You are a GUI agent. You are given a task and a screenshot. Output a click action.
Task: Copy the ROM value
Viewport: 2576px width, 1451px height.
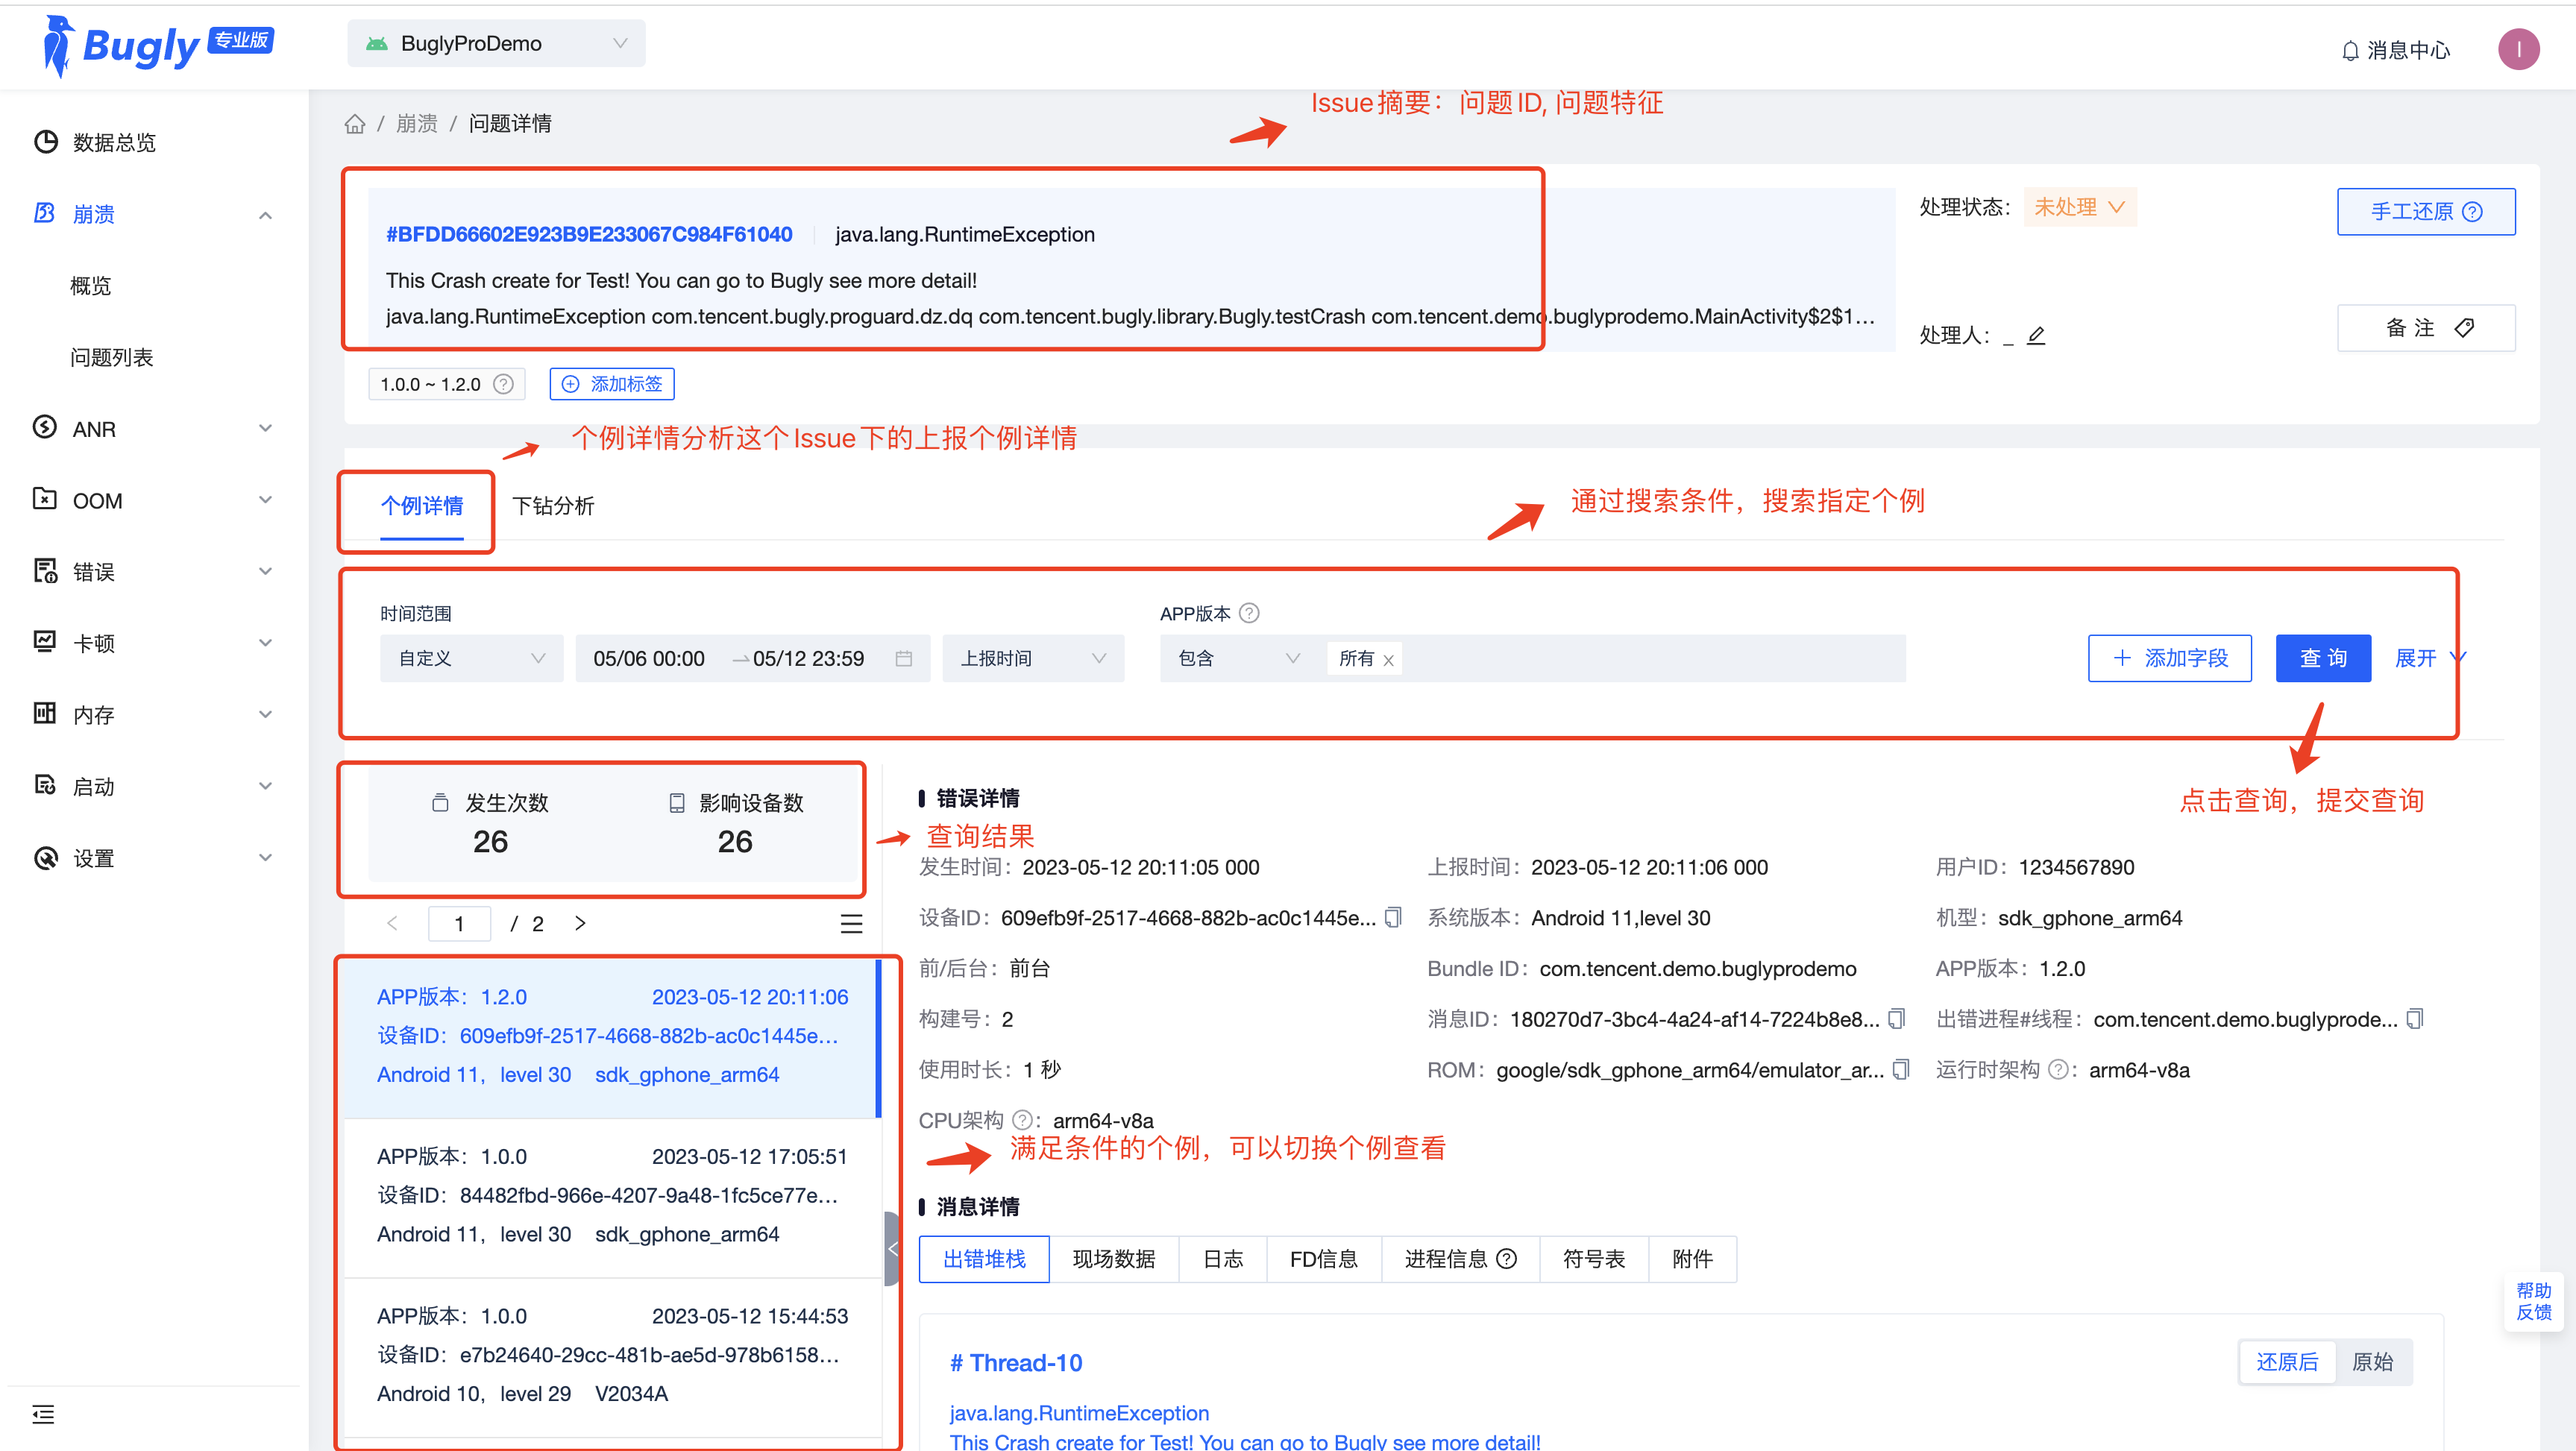pyautogui.click(x=1901, y=1069)
